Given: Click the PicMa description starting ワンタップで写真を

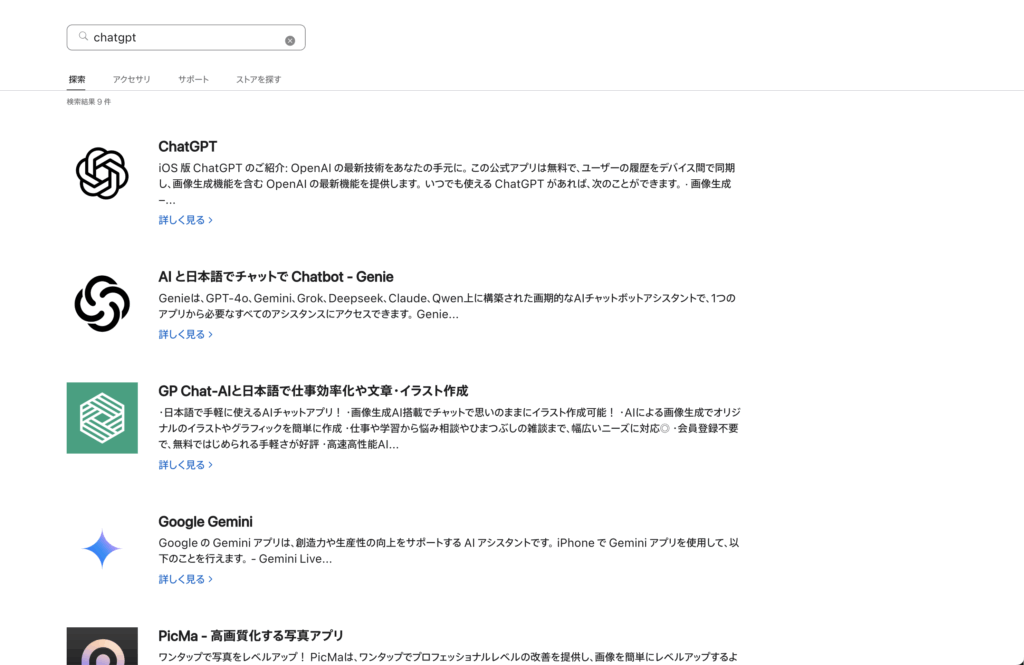Looking at the screenshot, I should pos(449,657).
